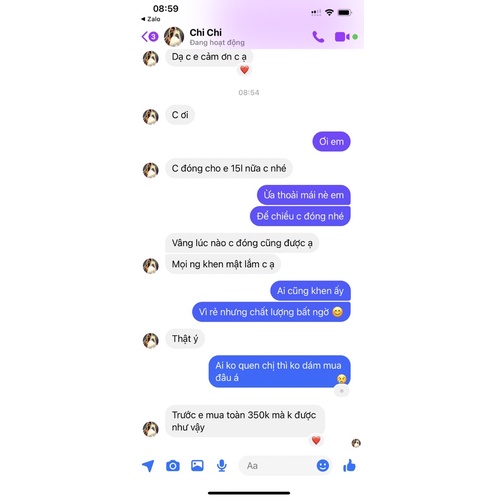Tap heart reaction on 'Dạ c e cảm ơn' message
499x499 pixels.
coord(244,70)
